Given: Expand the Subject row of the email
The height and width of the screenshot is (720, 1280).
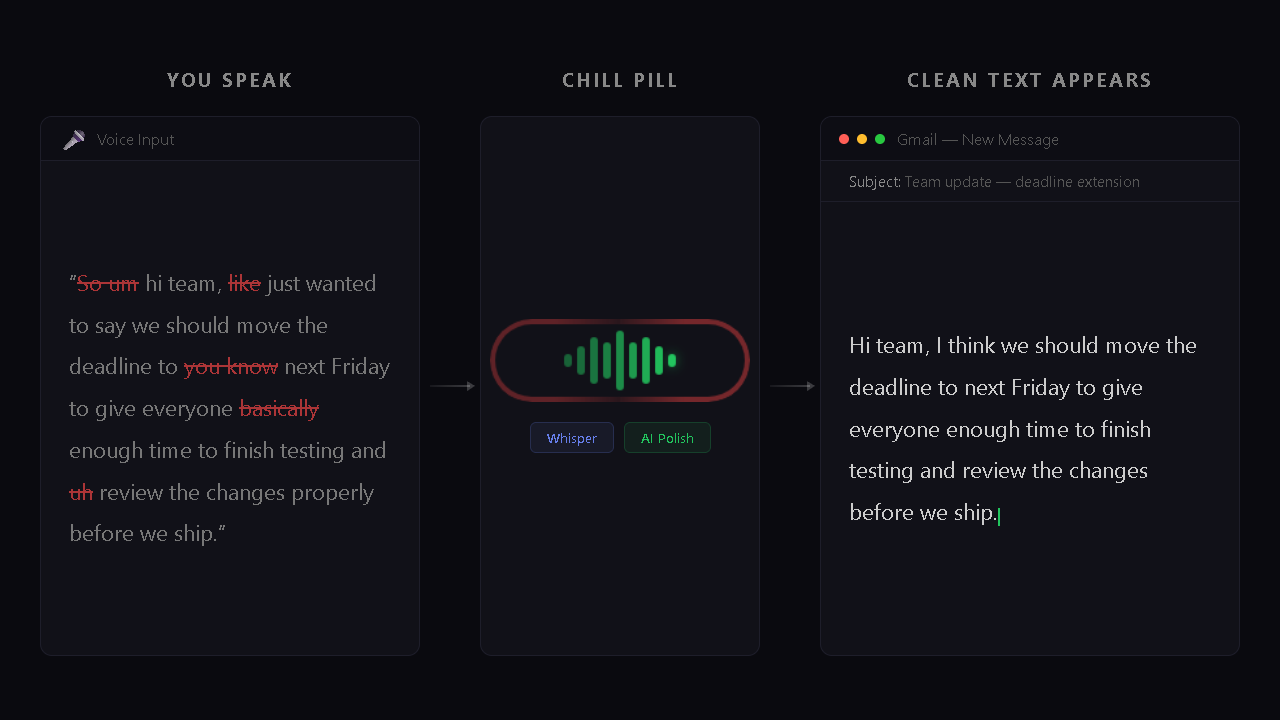Looking at the screenshot, I should coord(1030,182).
